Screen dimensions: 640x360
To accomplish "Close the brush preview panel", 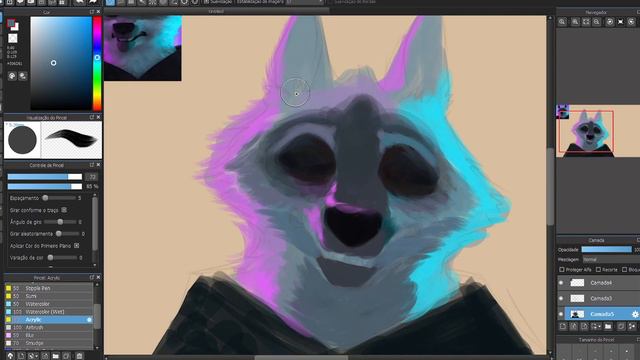I will tap(98, 117).
